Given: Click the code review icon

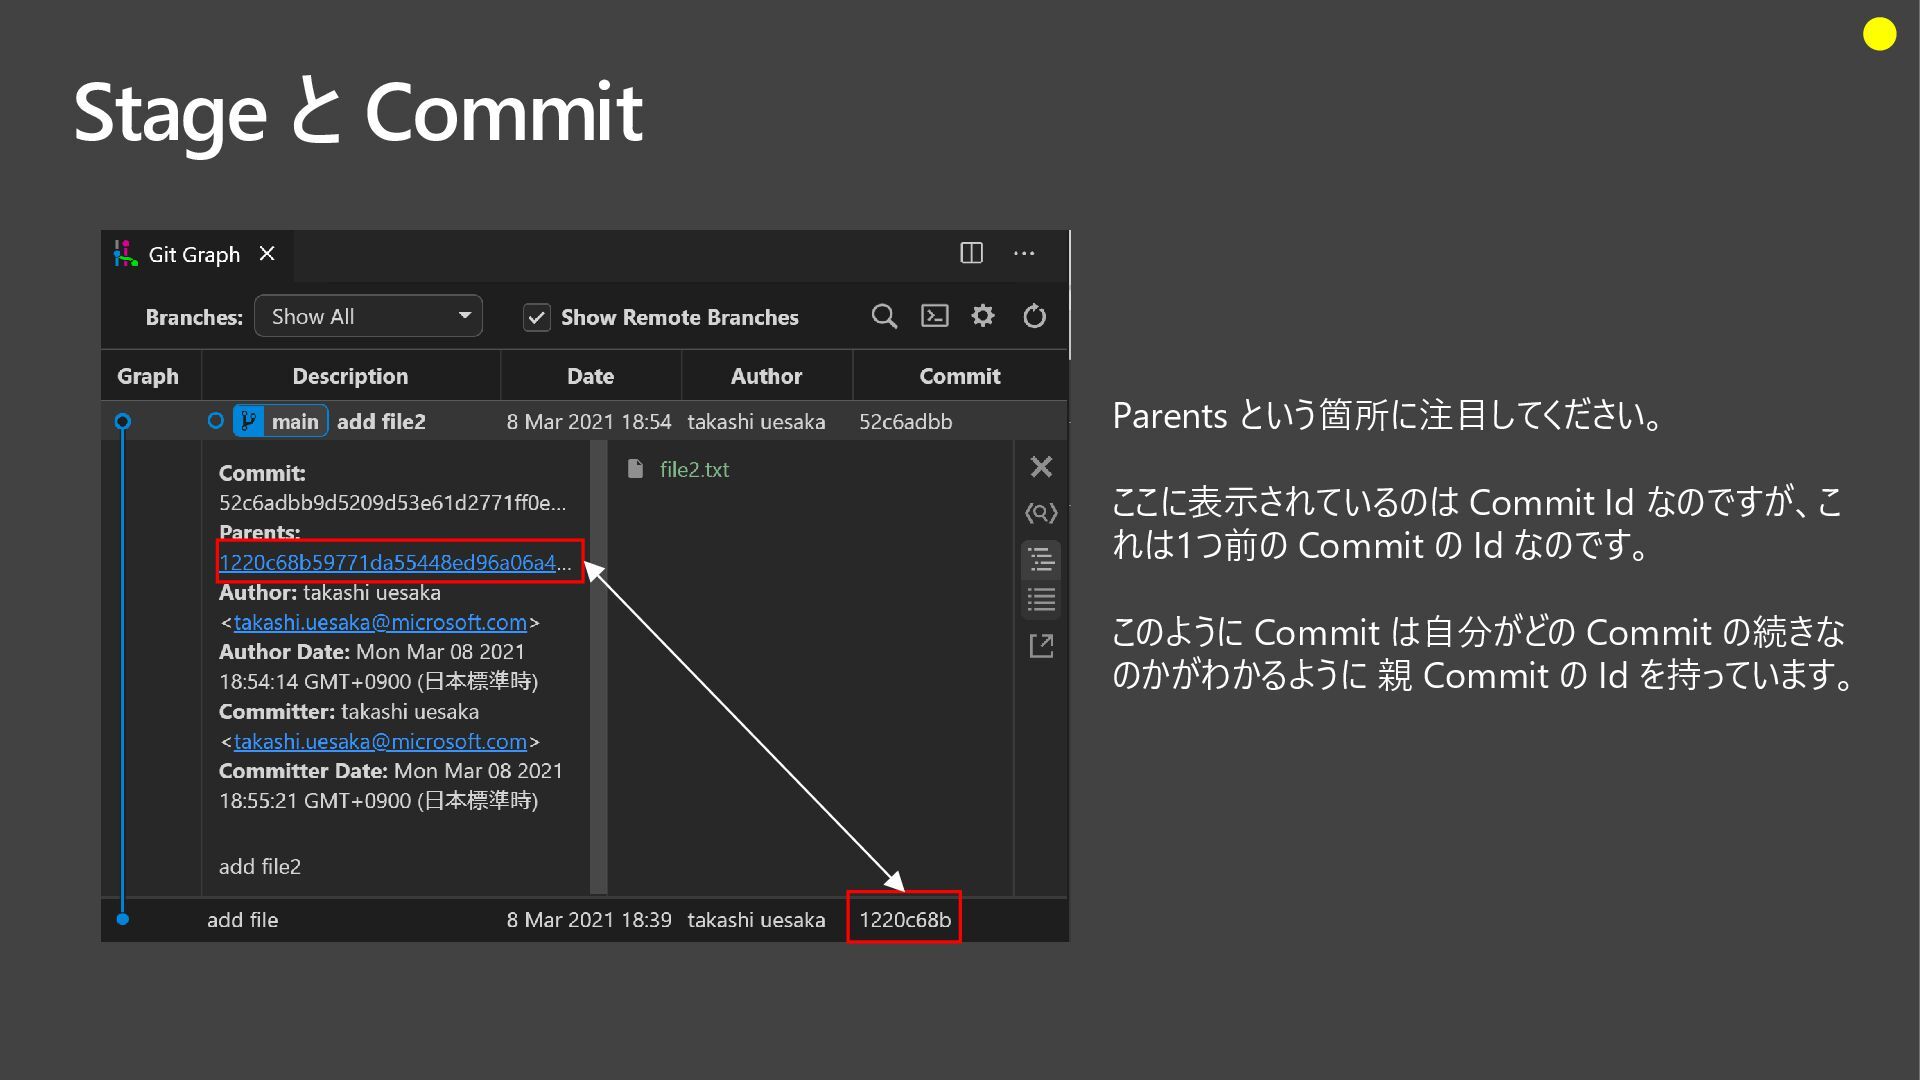Looking at the screenshot, I should click(1041, 513).
